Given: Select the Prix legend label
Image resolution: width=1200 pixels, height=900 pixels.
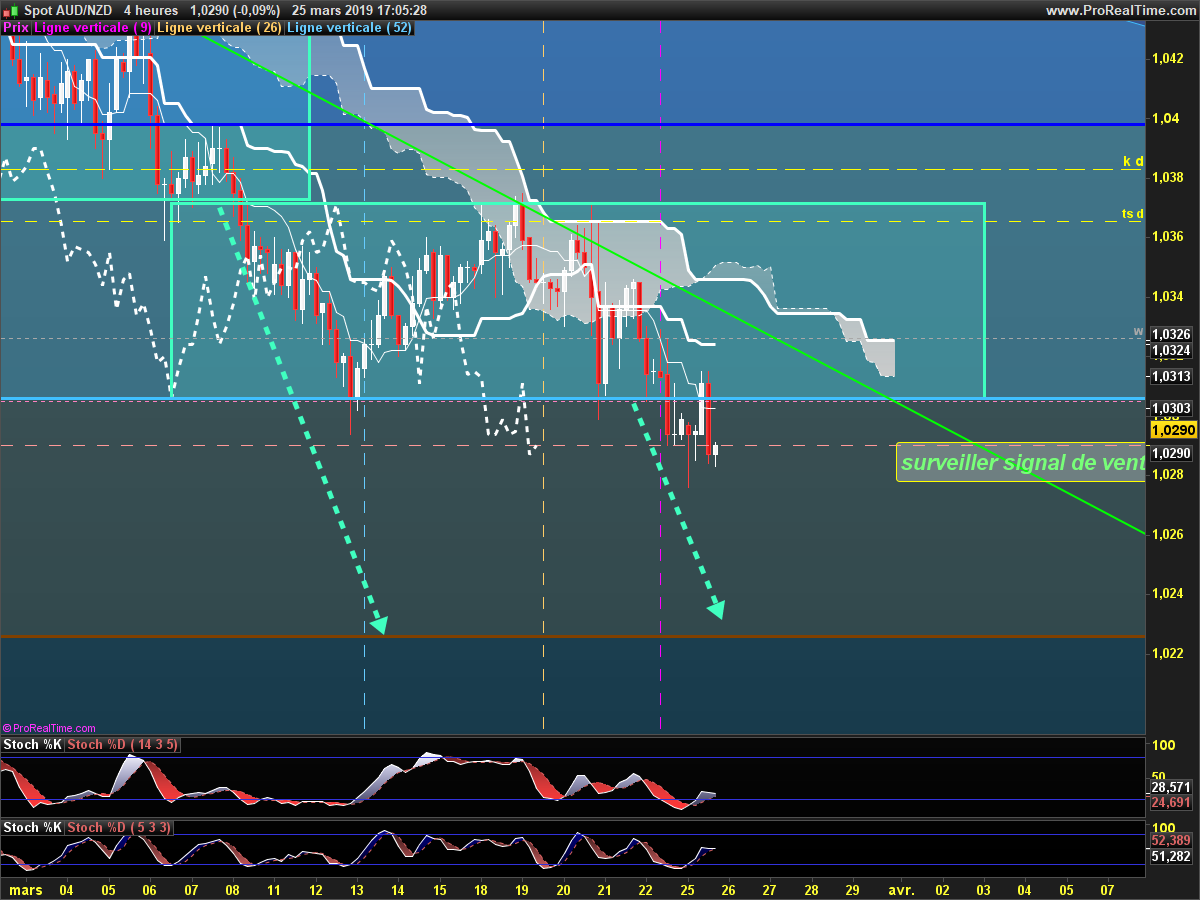Looking at the screenshot, I should [x=16, y=28].
